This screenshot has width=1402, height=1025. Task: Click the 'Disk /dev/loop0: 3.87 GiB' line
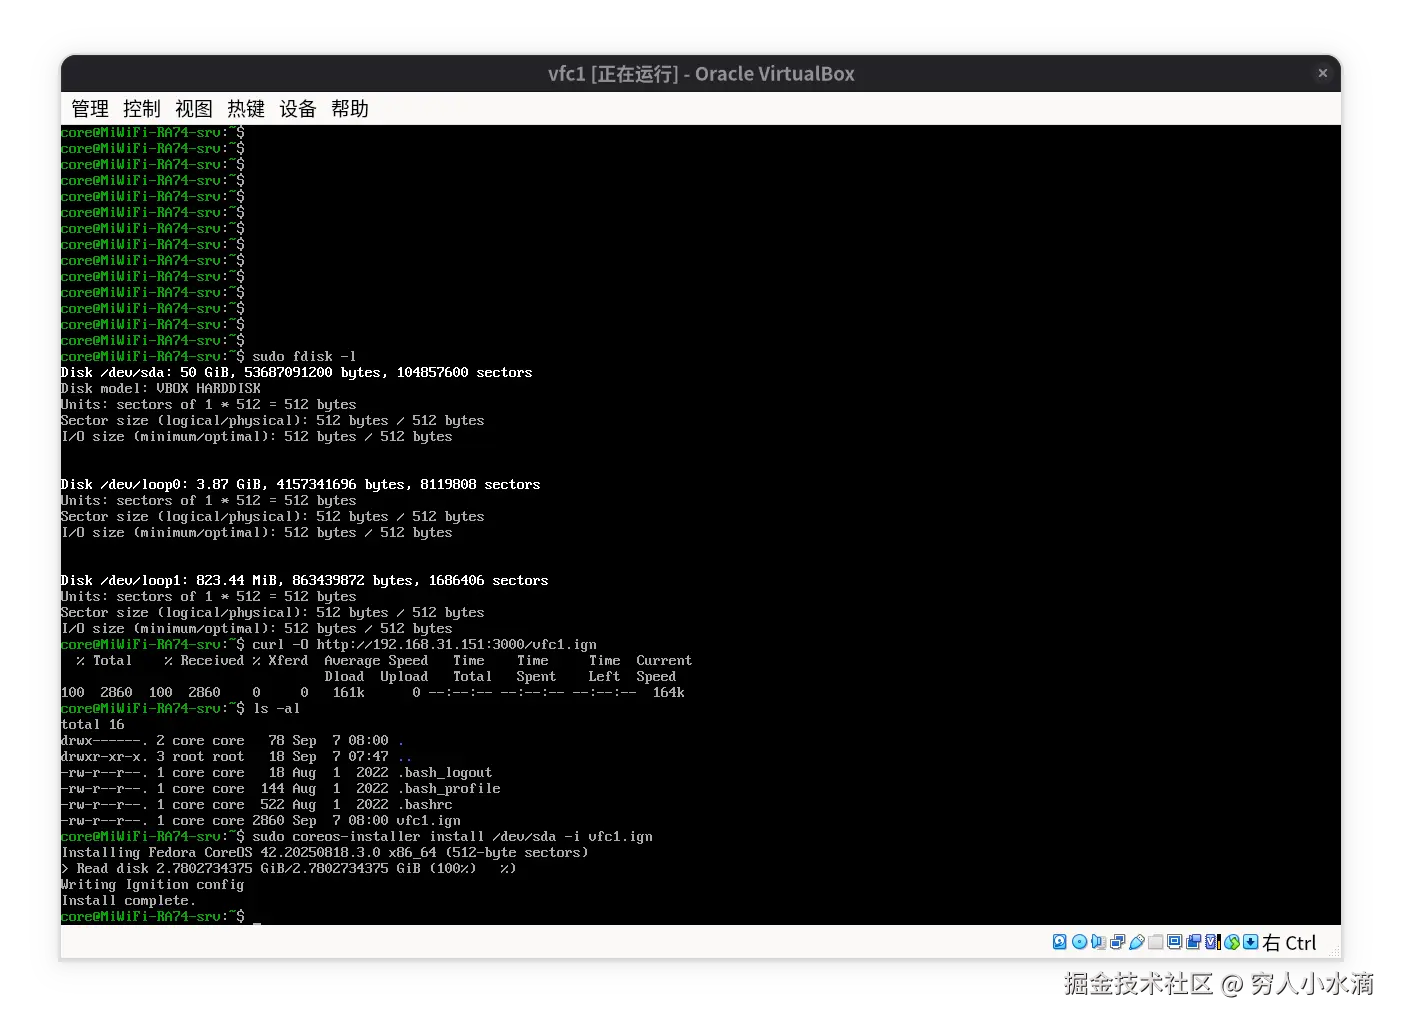coord(300,484)
